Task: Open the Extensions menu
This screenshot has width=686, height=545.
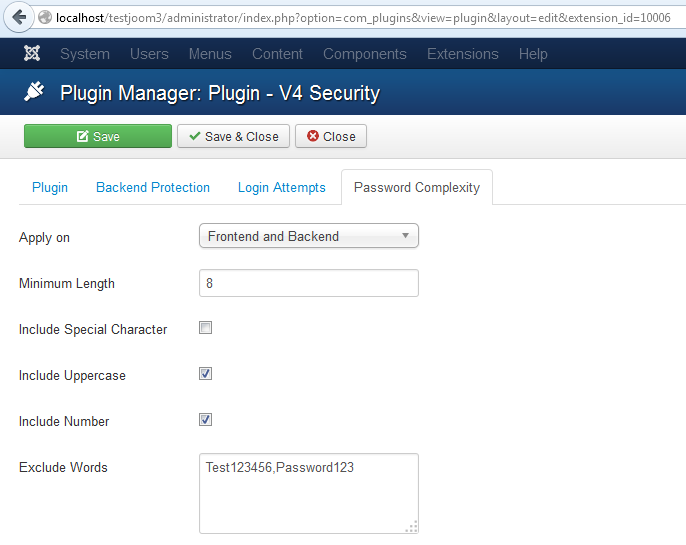Action: pyautogui.click(x=462, y=54)
